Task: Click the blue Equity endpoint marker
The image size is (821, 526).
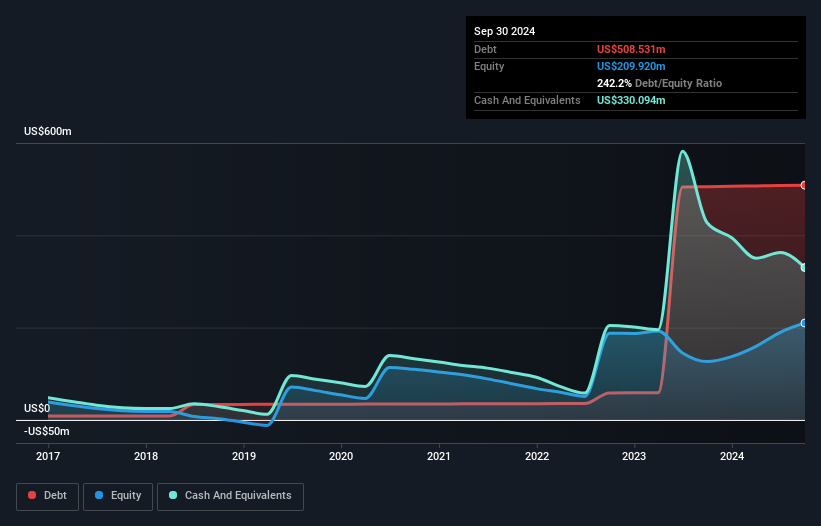Action: tap(804, 323)
